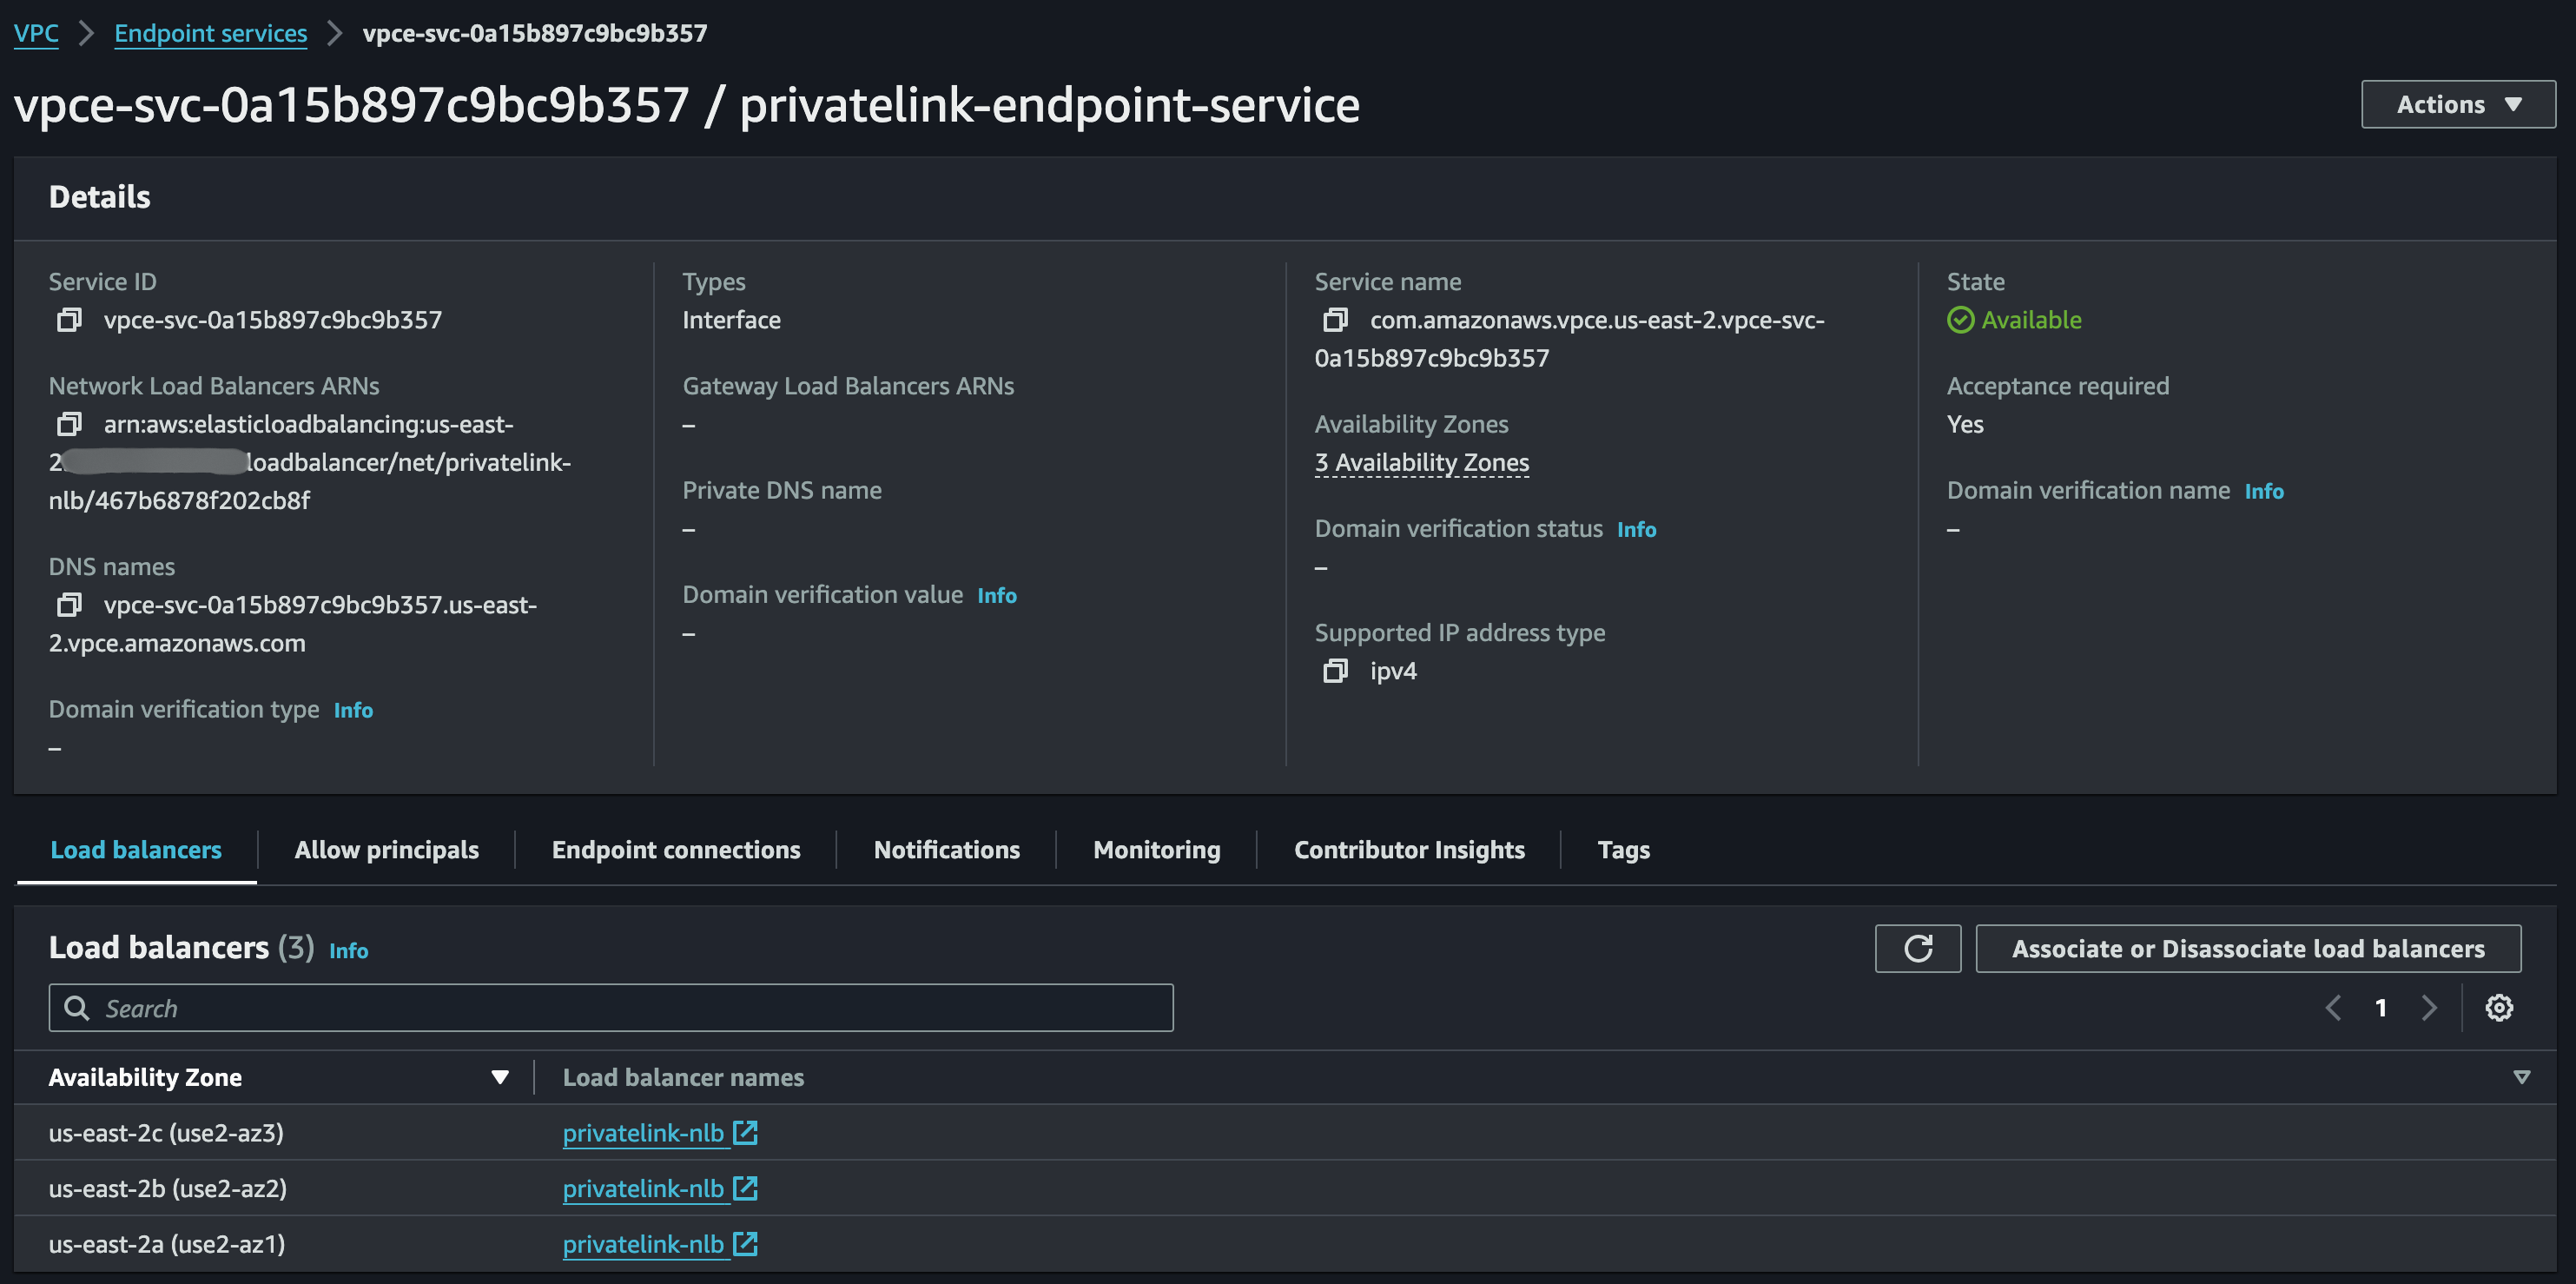This screenshot has height=1284, width=2576.
Task: Open Info for Domain verification value
Action: click(x=996, y=595)
